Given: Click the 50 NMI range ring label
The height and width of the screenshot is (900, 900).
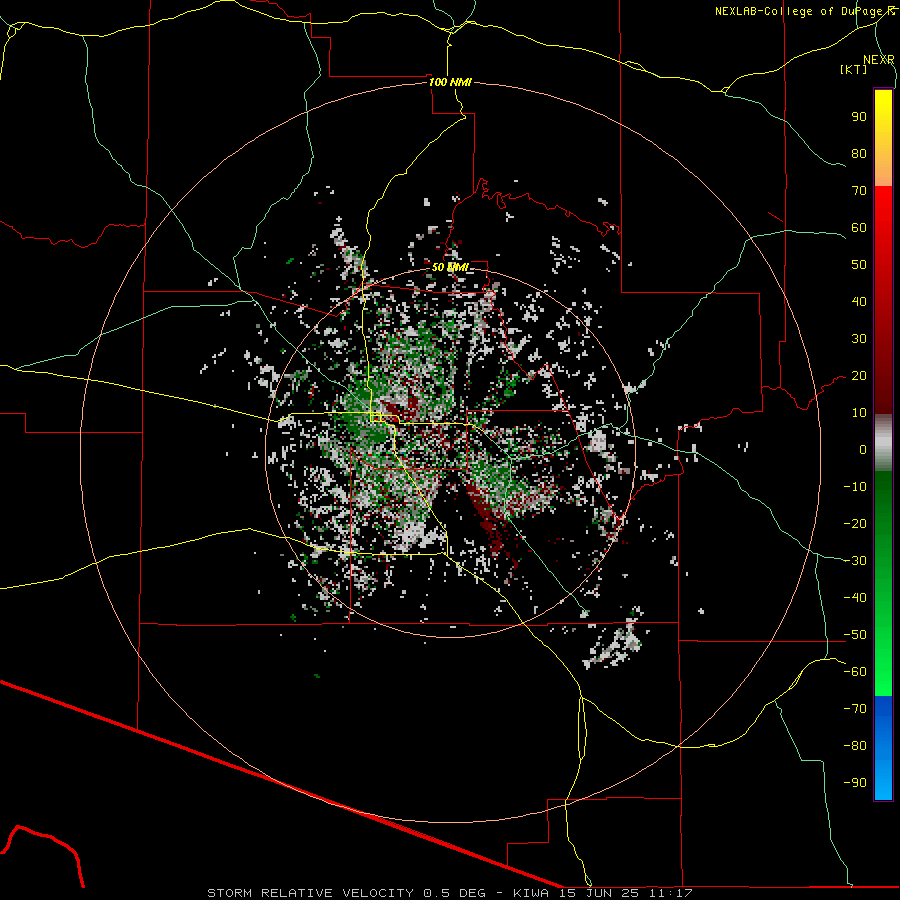Looking at the screenshot, I should click(x=450, y=267).
